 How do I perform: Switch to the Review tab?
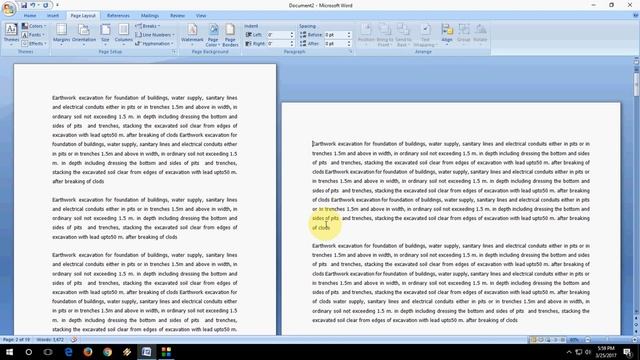(177, 16)
